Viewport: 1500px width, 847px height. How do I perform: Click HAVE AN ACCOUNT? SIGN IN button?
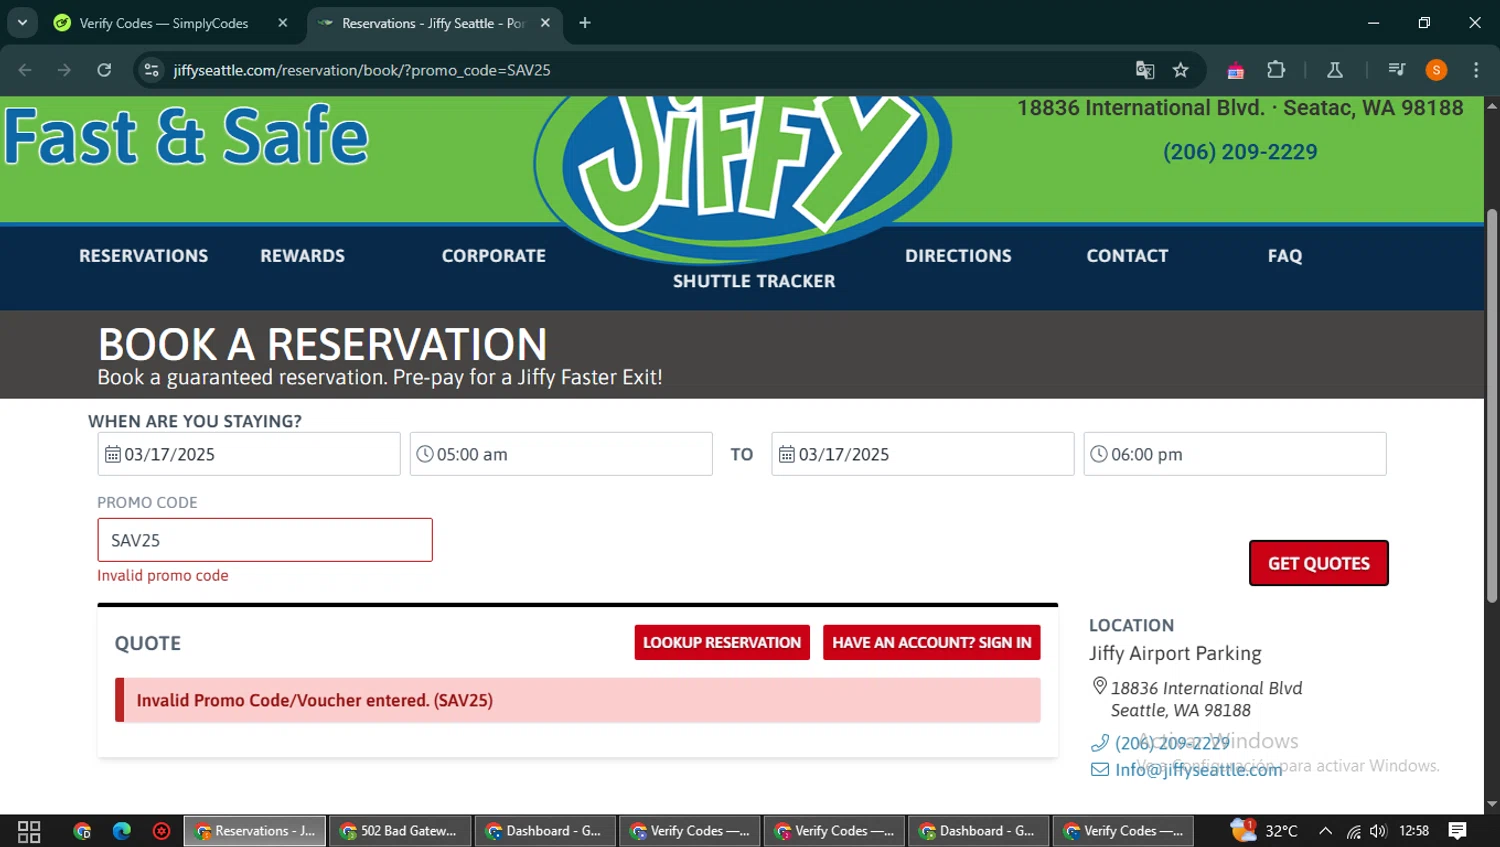tap(932, 642)
